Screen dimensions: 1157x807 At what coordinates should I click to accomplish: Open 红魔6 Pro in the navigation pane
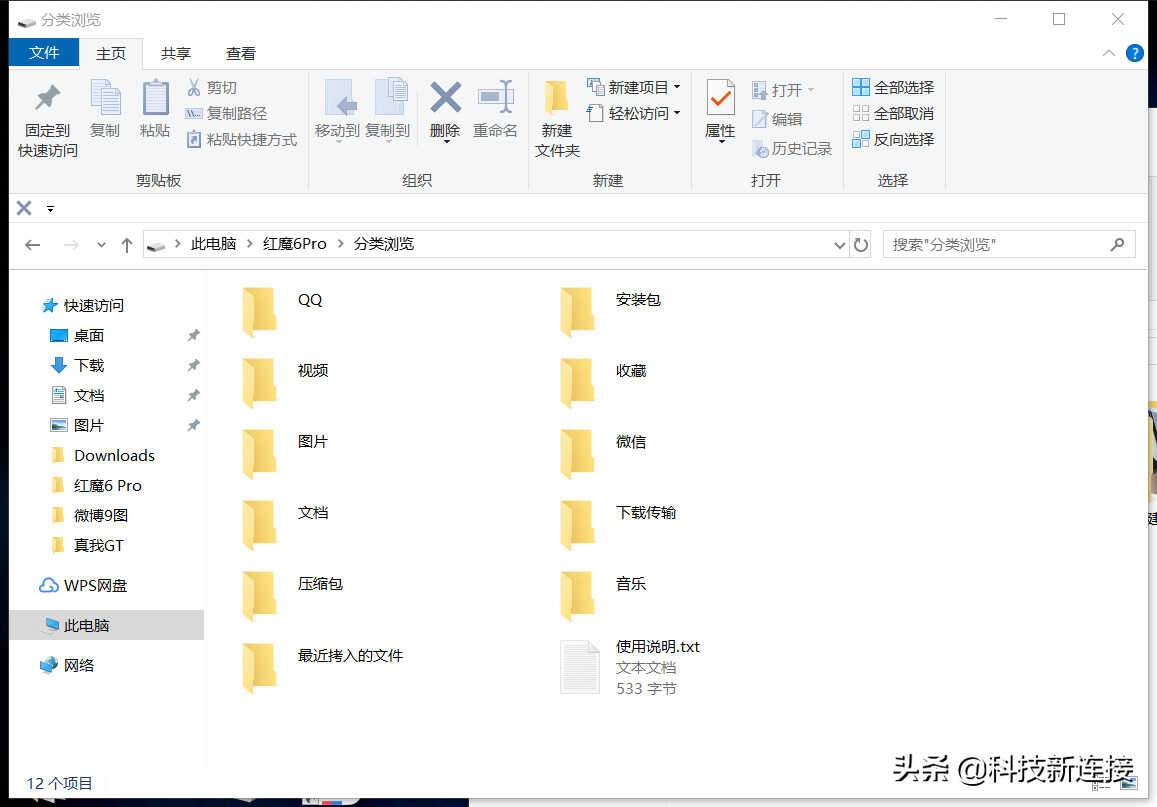point(107,486)
